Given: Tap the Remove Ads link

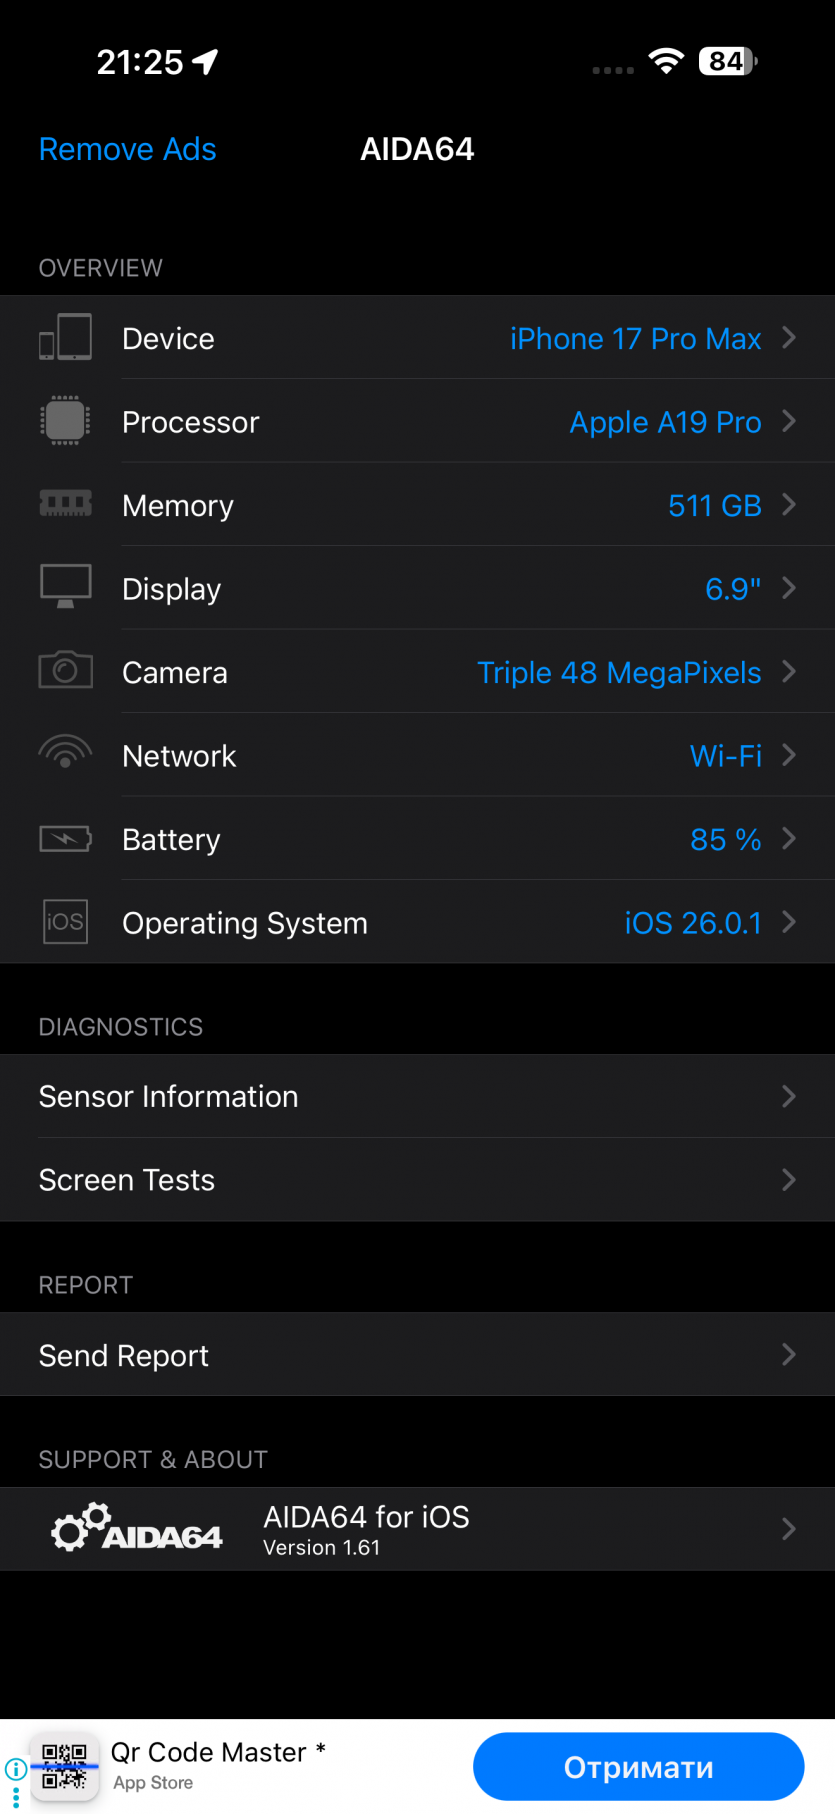Looking at the screenshot, I should 127,149.
